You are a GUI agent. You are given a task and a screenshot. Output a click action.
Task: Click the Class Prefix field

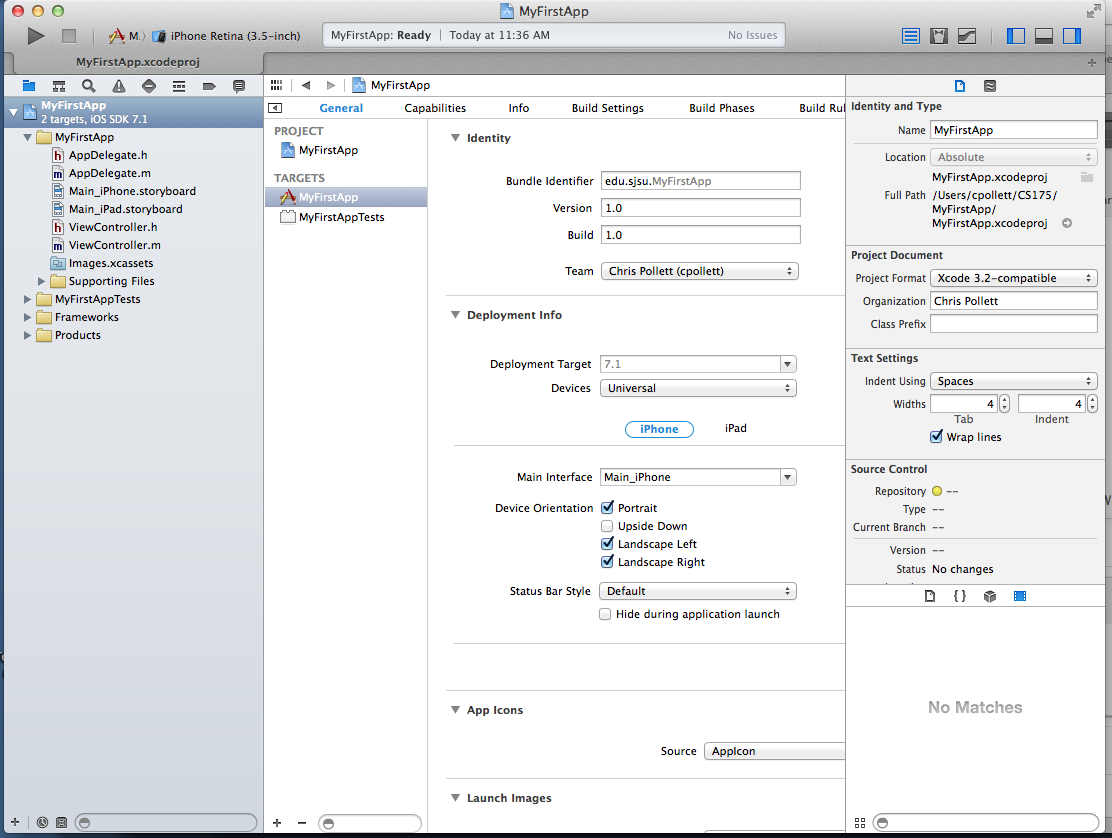pyautogui.click(x=1013, y=324)
